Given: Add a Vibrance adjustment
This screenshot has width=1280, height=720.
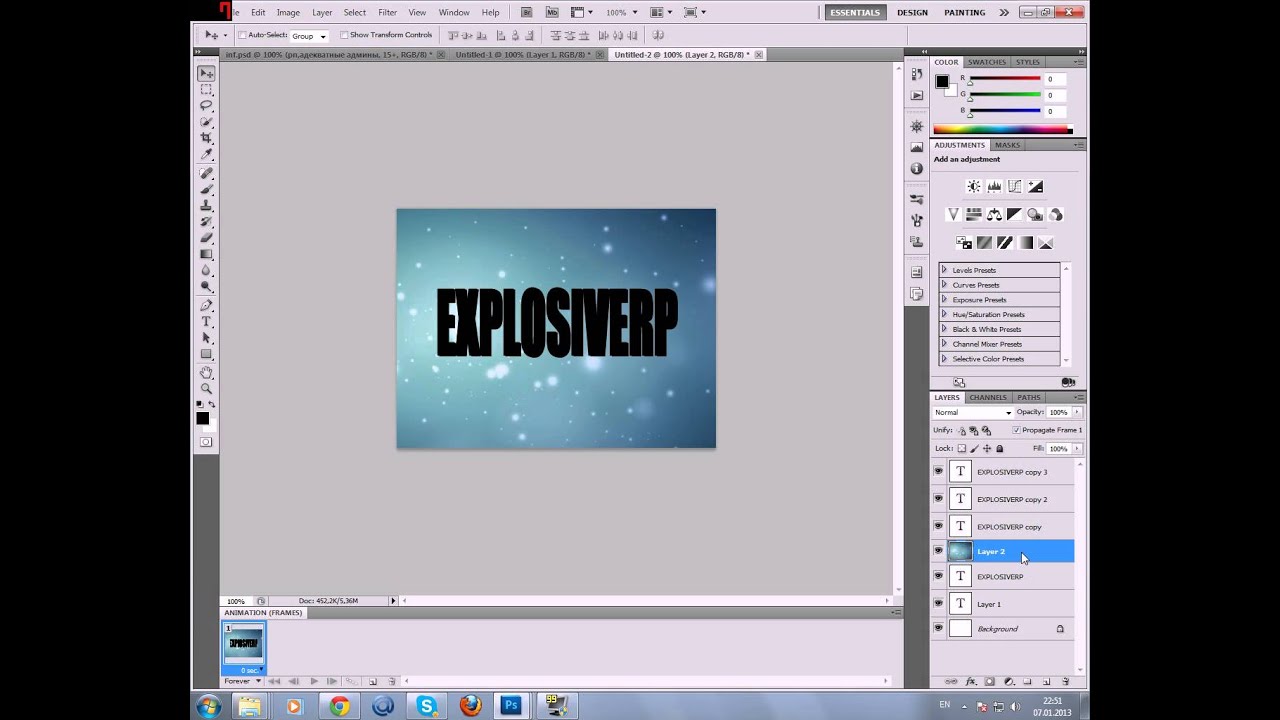Looking at the screenshot, I should pos(953,215).
